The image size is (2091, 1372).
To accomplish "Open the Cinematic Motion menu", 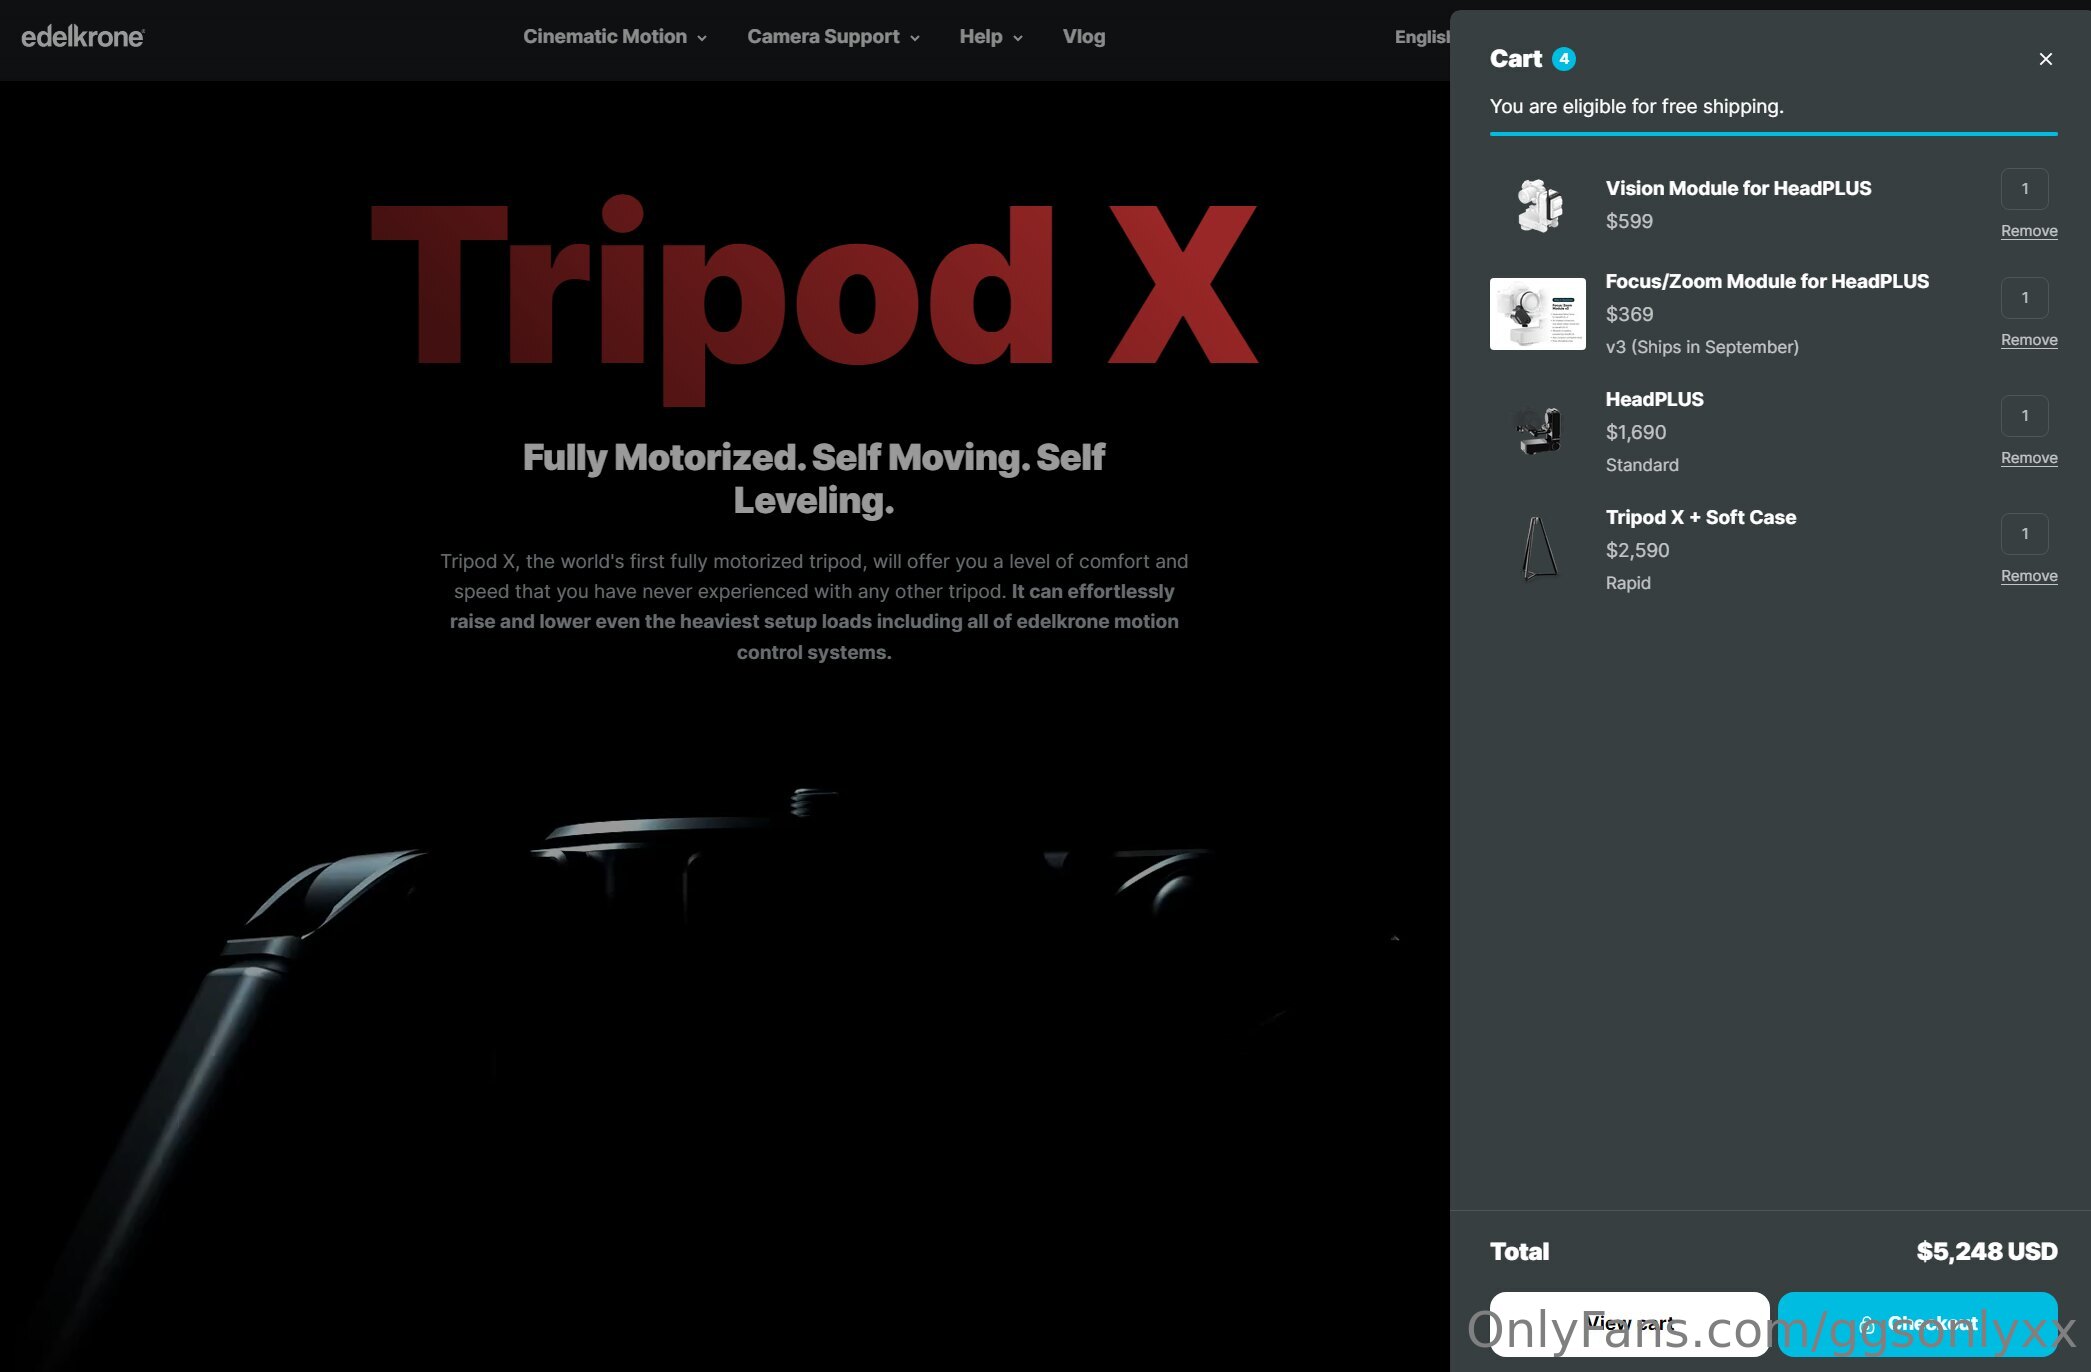I will 615,37.
